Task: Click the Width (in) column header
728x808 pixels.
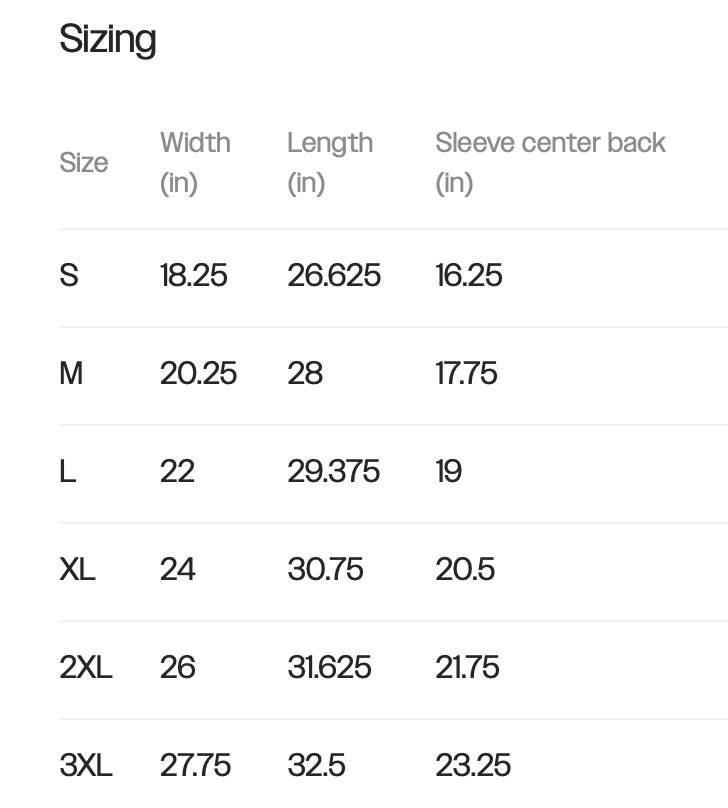Action: 195,162
